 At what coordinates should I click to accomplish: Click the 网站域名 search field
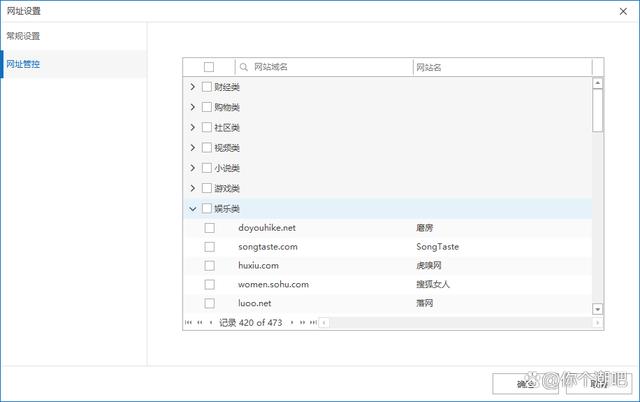point(324,67)
